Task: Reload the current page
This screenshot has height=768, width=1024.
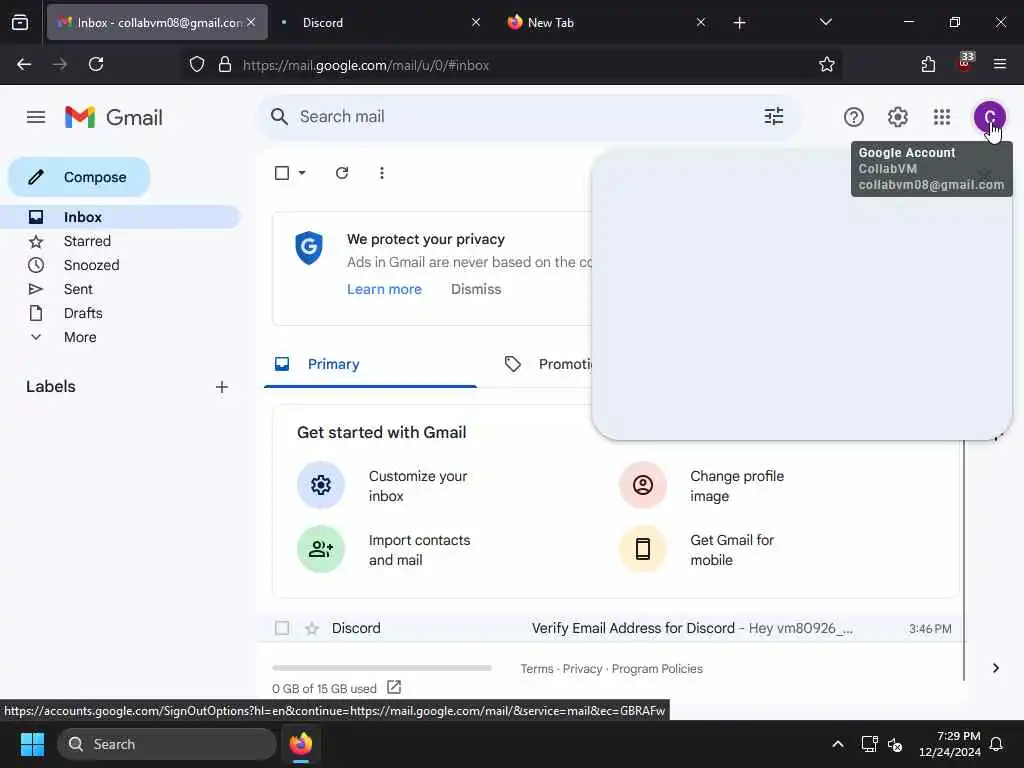Action: (96, 64)
